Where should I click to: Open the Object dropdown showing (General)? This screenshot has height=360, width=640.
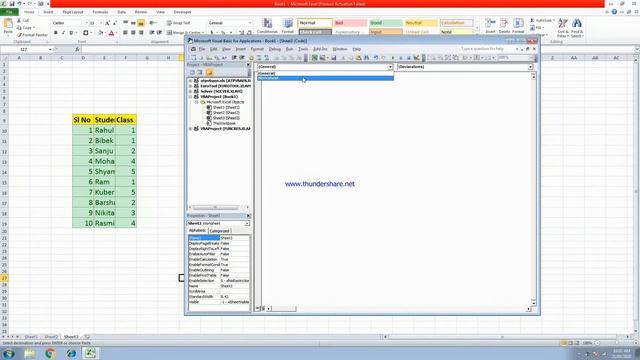click(x=390, y=67)
